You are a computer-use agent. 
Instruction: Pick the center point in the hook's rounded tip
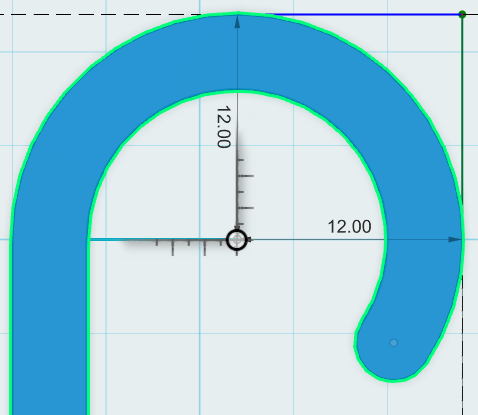(394, 343)
